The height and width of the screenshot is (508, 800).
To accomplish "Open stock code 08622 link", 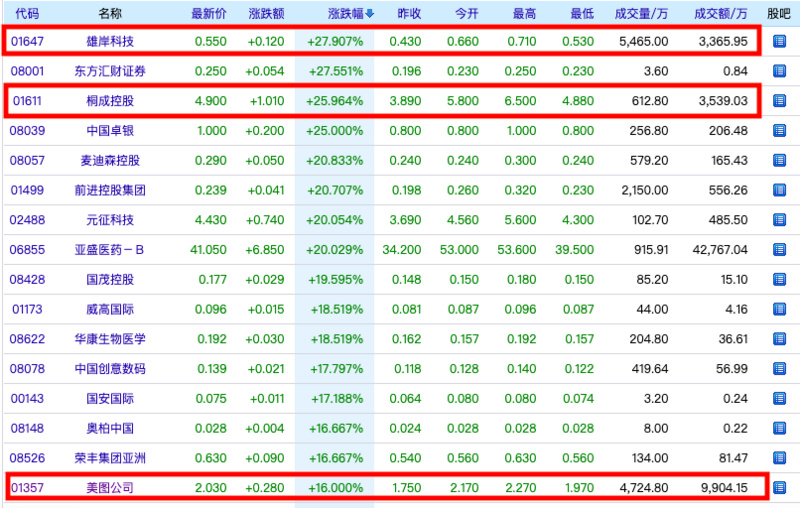I will tap(27, 339).
